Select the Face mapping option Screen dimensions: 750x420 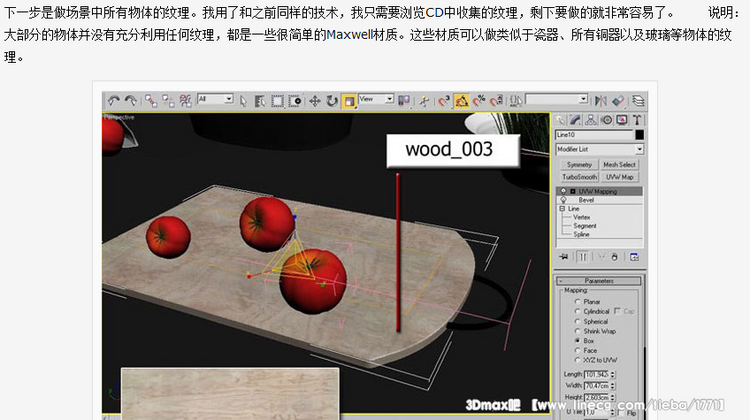(x=586, y=351)
